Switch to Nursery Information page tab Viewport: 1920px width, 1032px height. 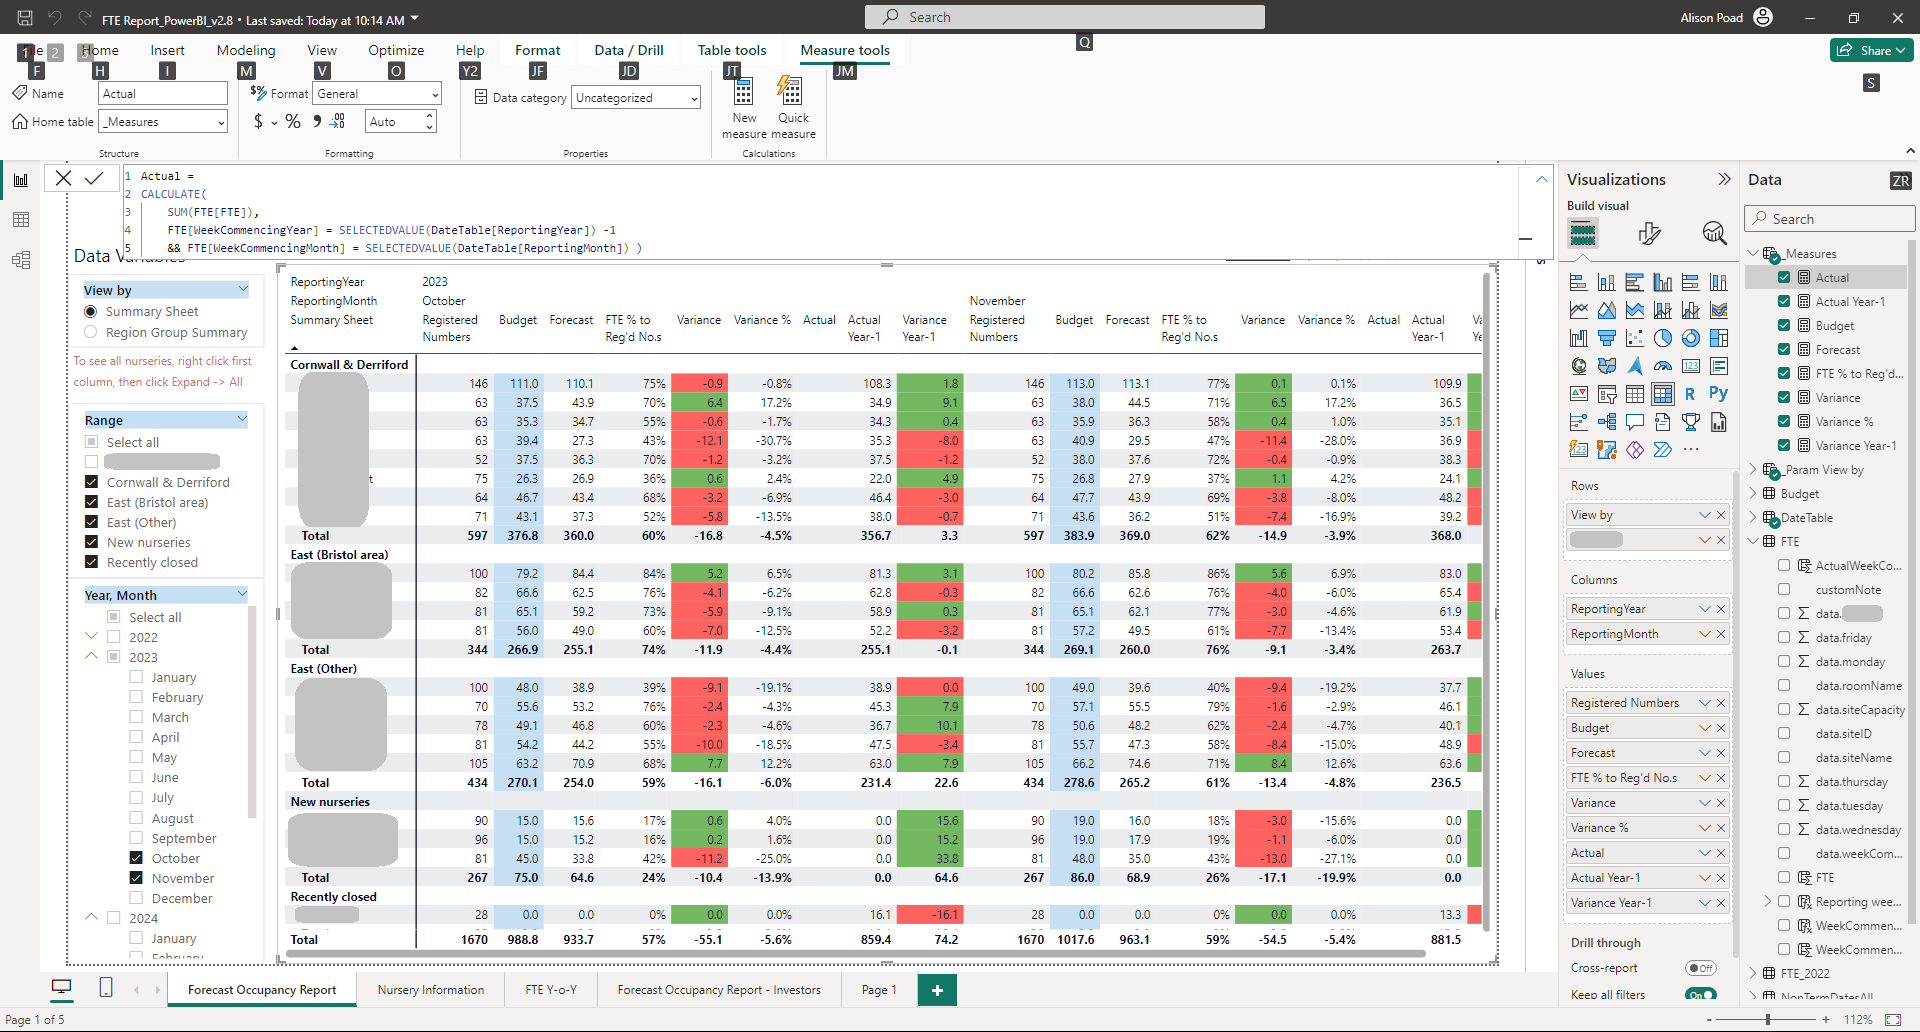click(x=431, y=990)
